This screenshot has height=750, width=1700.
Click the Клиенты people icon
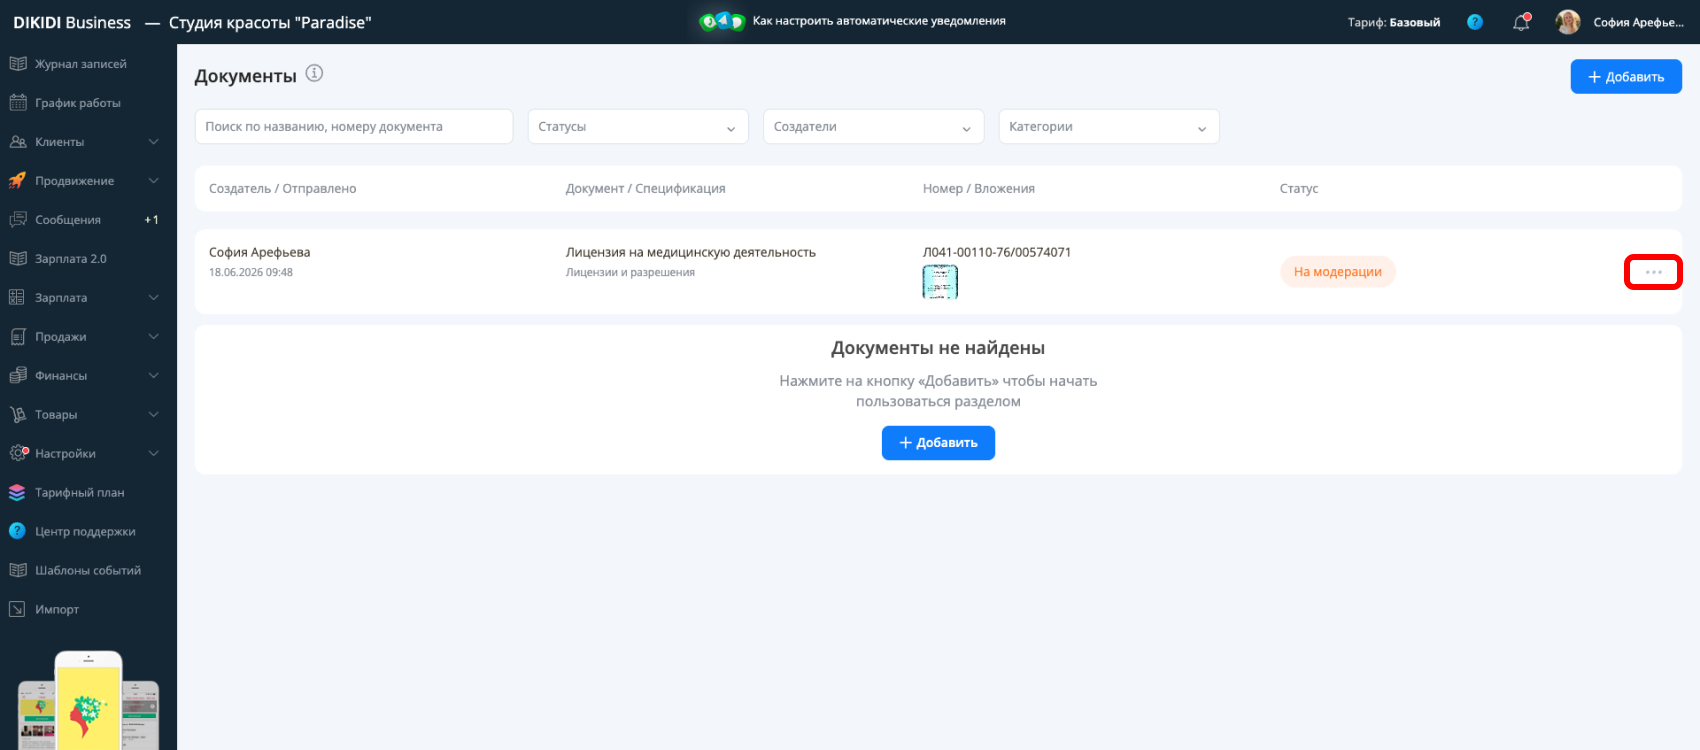point(17,142)
